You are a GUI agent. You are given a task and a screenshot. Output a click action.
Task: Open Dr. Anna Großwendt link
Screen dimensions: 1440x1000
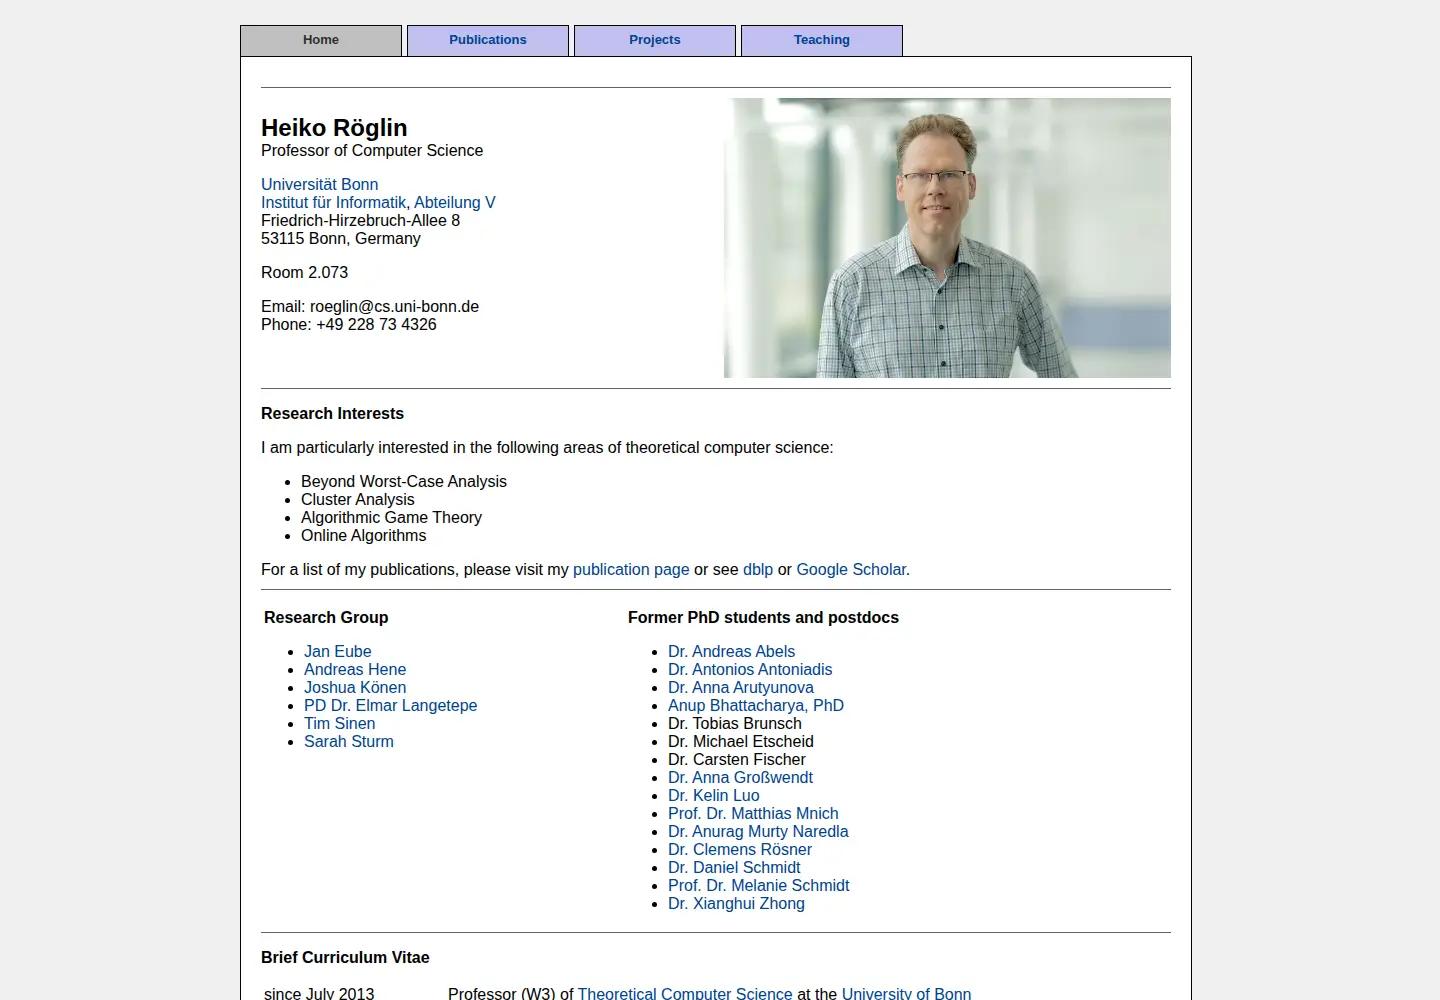(740, 777)
